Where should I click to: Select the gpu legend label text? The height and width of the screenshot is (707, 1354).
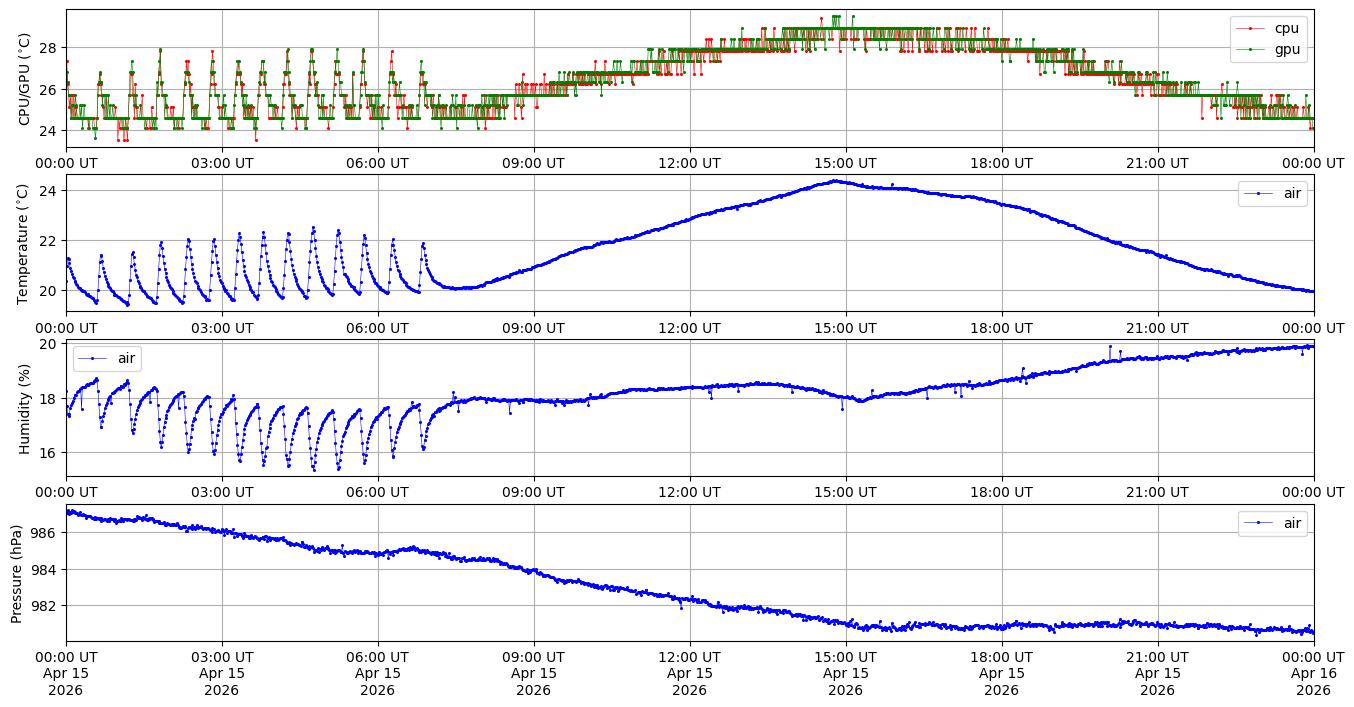coord(1287,49)
